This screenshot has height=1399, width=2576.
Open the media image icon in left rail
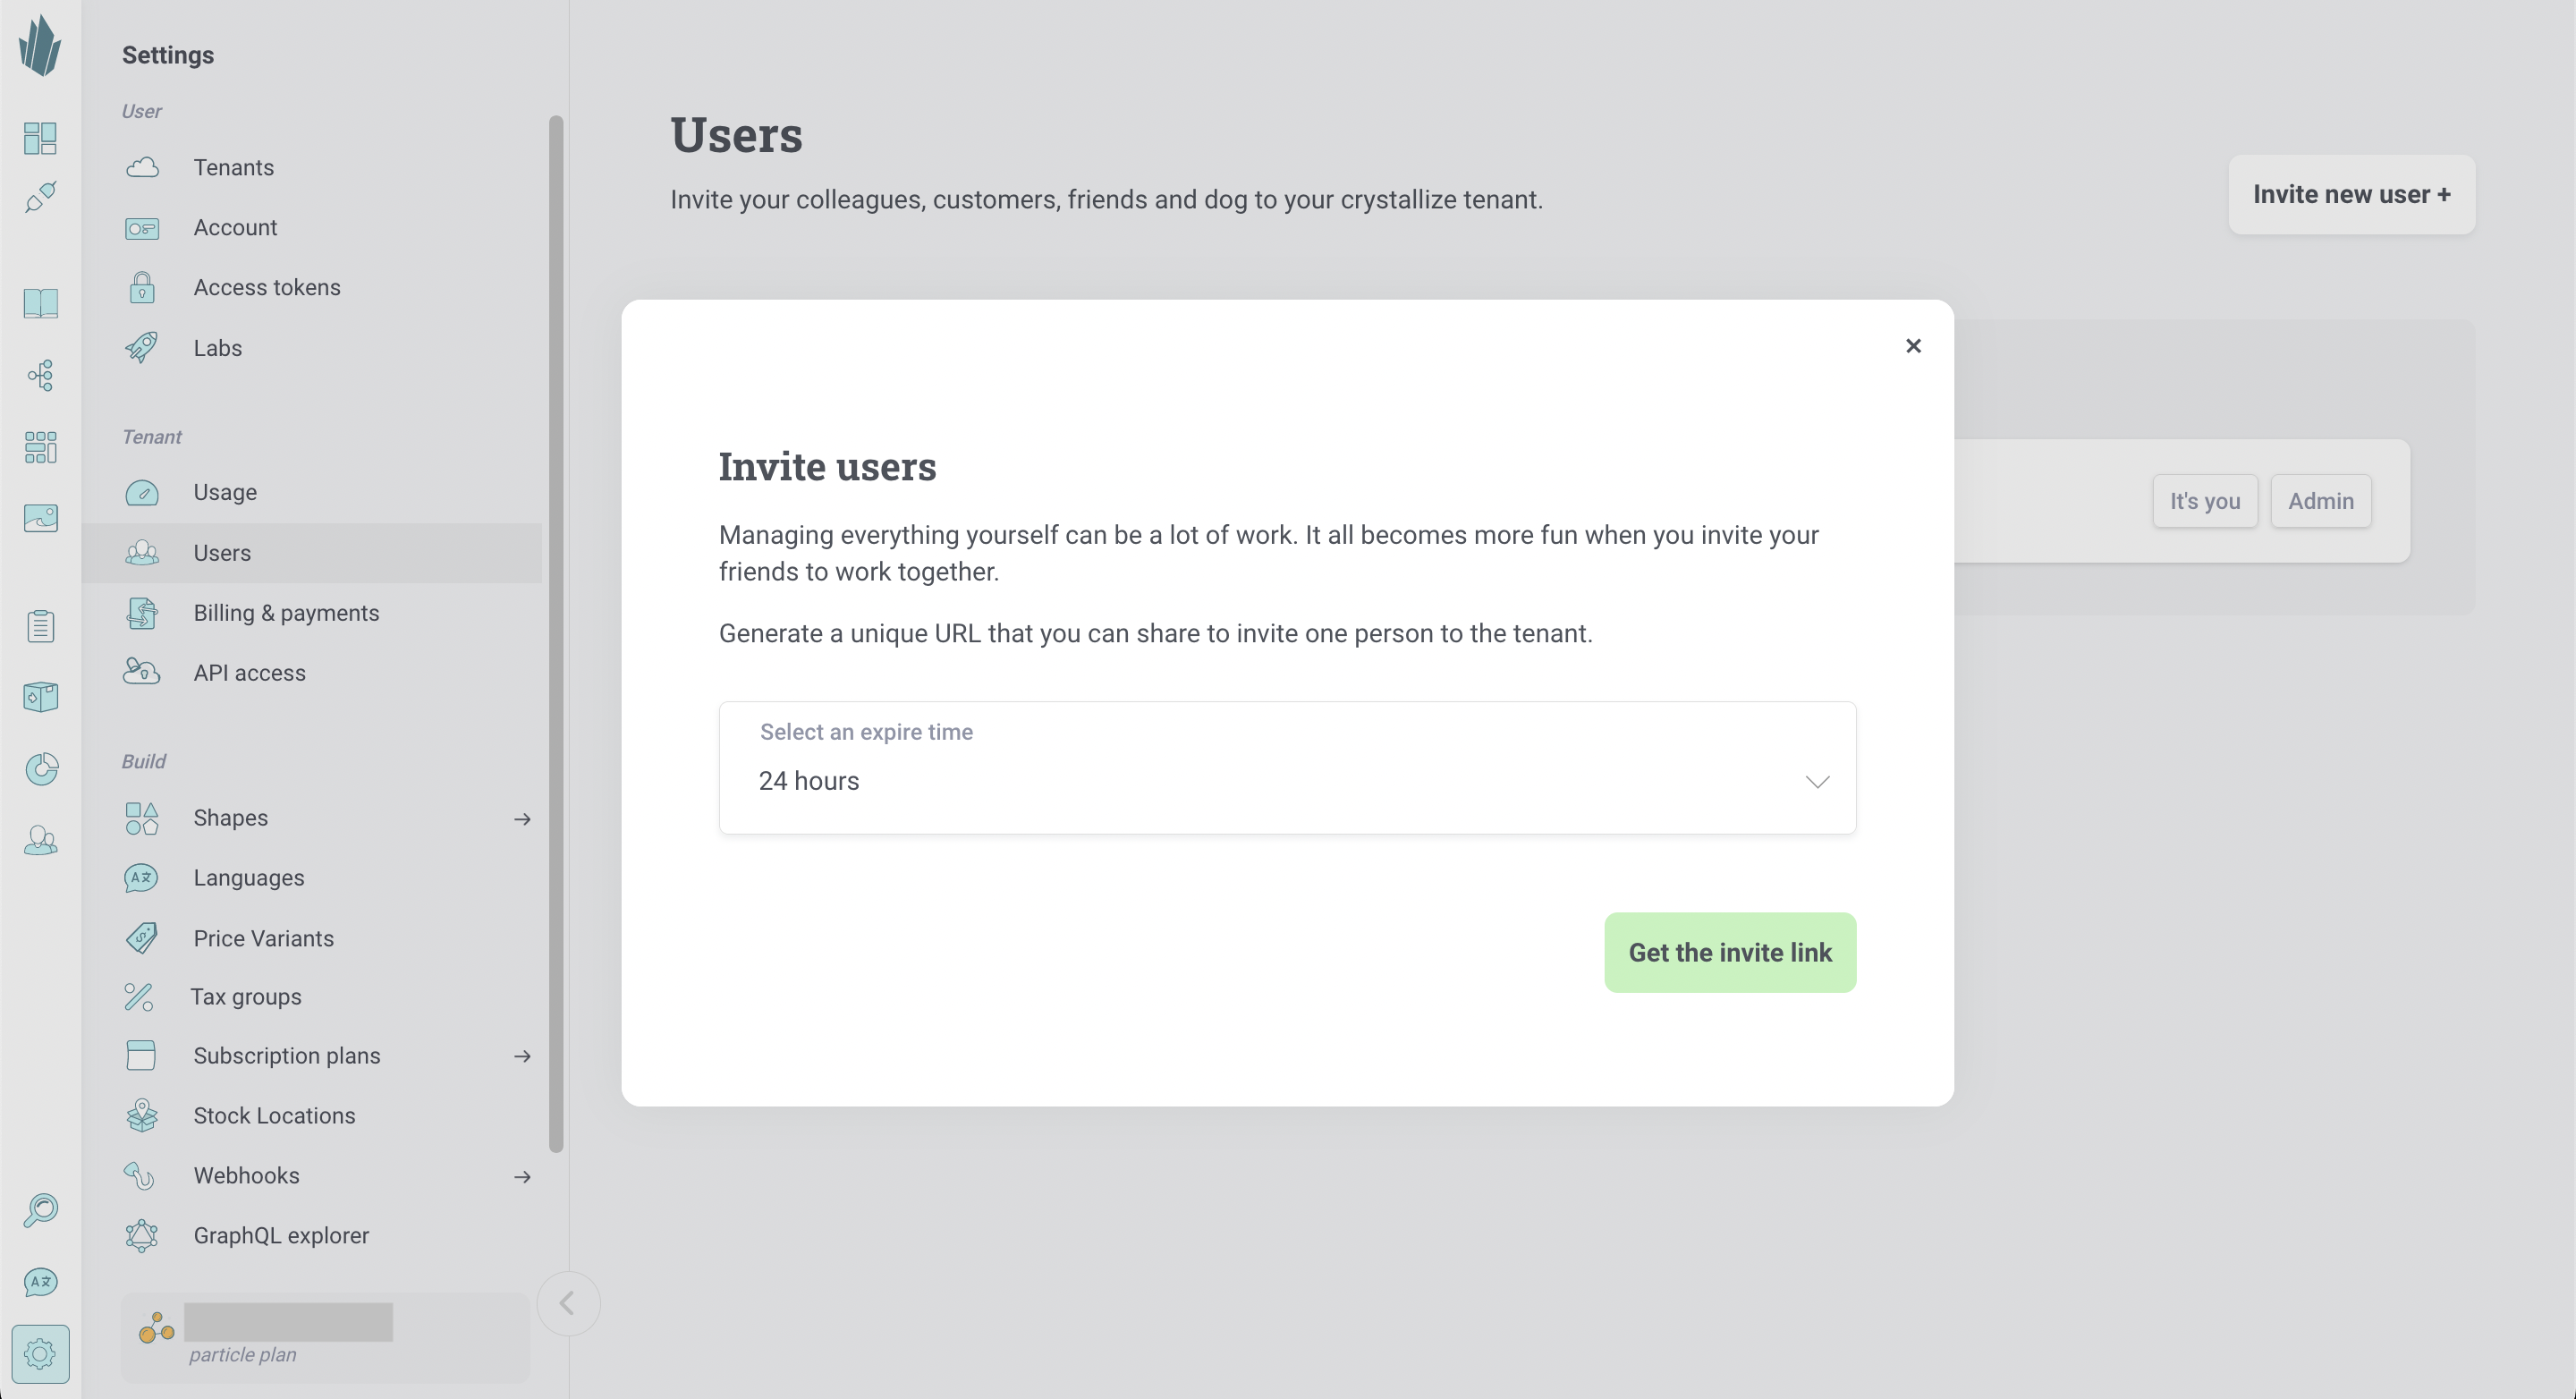pos(40,518)
